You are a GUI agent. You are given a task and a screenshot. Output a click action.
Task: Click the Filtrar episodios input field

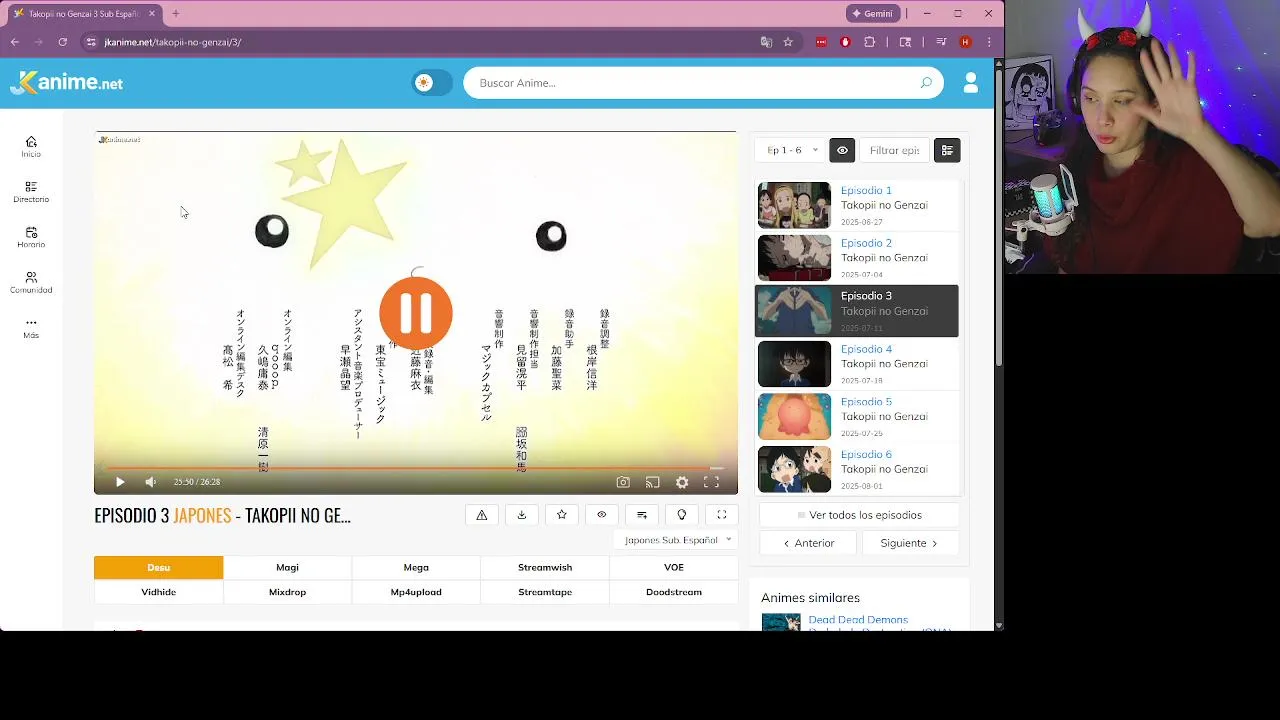[894, 150]
